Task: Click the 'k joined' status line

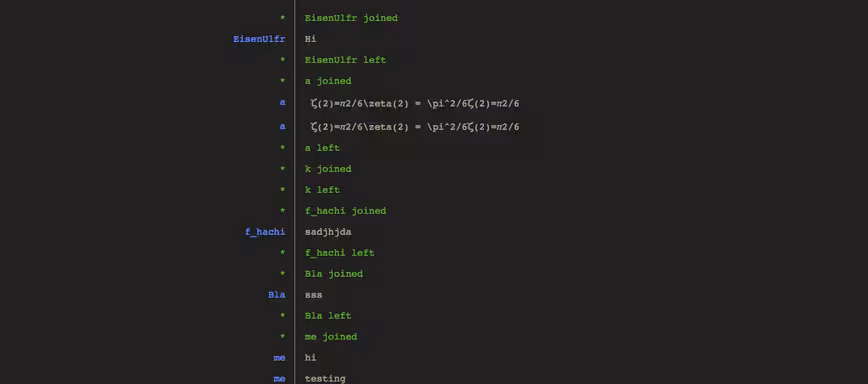Action: [328, 169]
